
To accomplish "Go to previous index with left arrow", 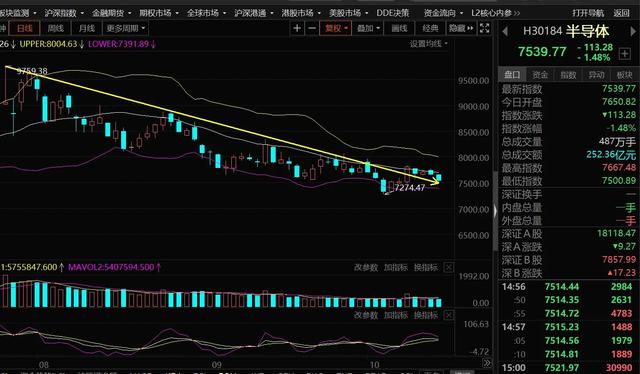I will [505, 31].
